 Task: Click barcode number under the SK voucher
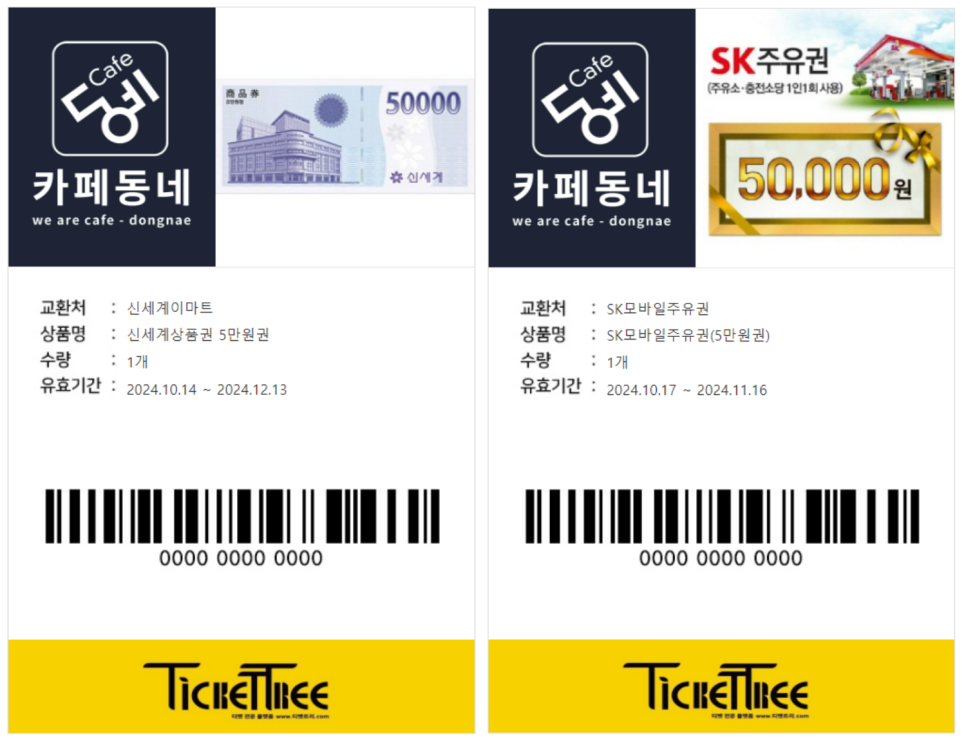(721, 559)
